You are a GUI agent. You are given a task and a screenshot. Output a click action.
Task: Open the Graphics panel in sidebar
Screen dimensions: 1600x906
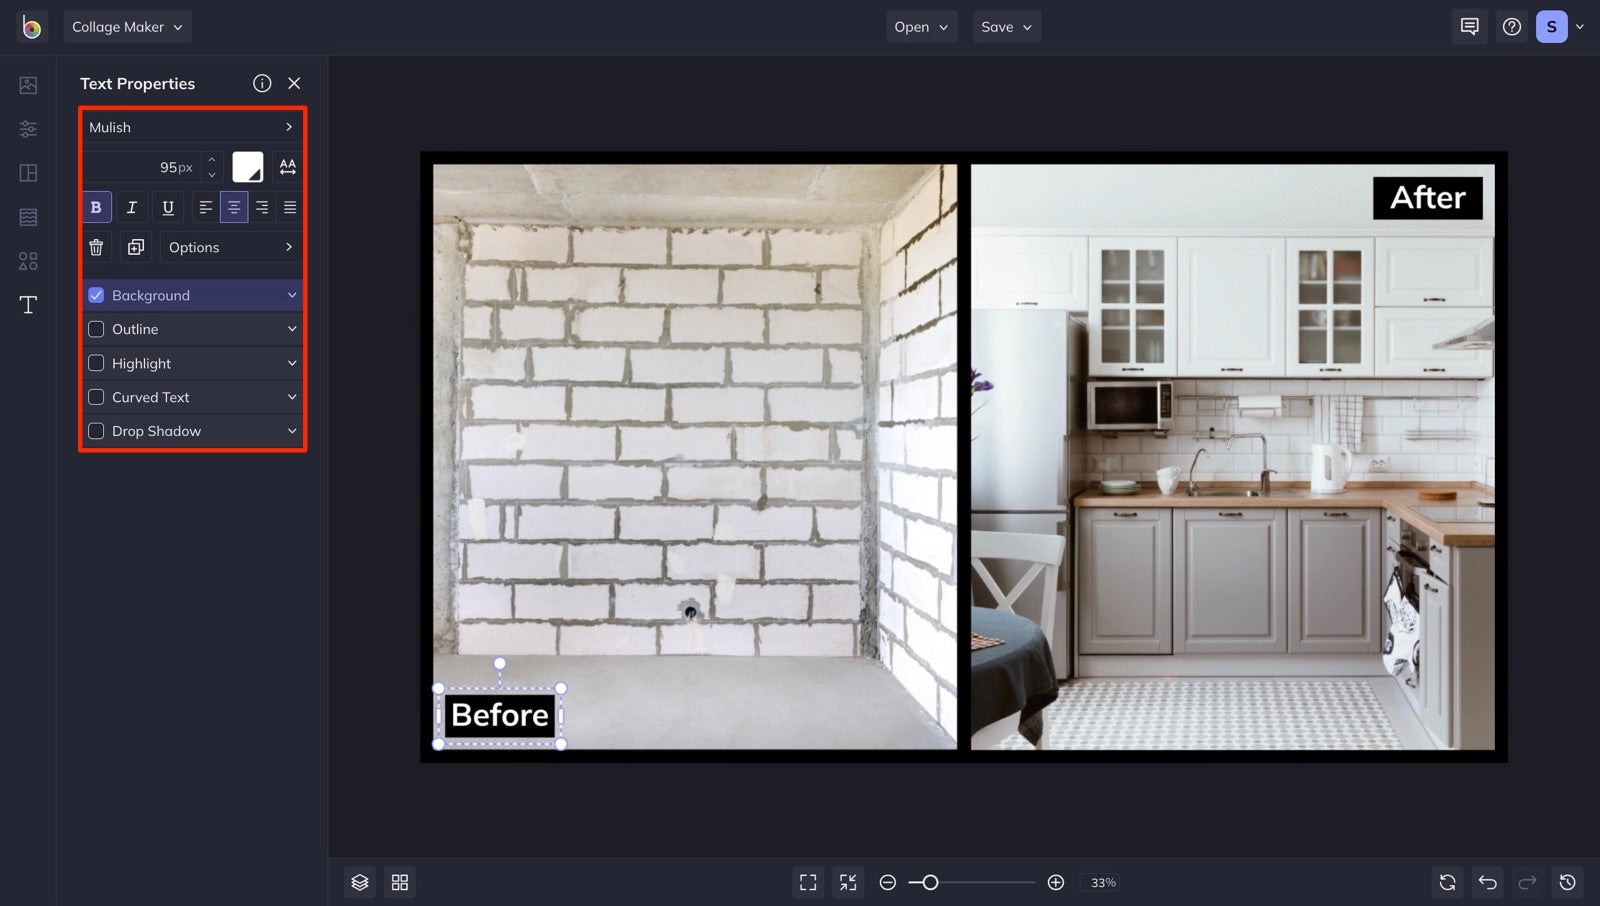point(27,260)
